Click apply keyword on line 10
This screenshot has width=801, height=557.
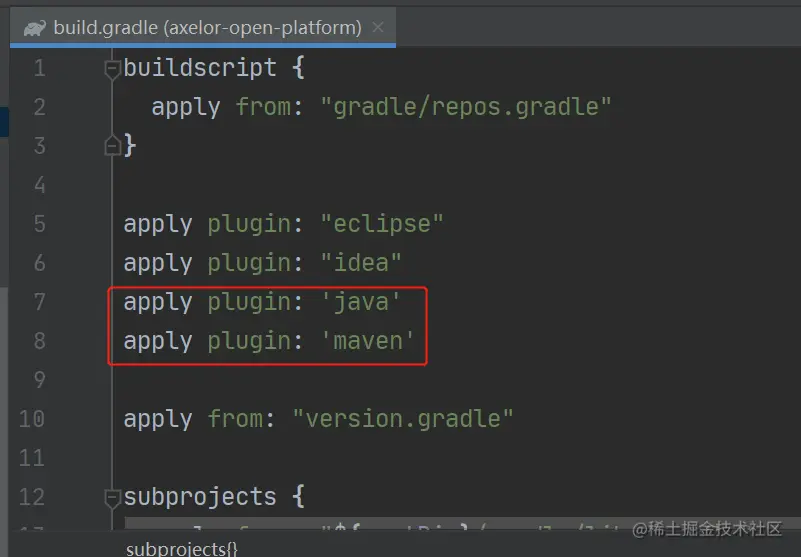(158, 420)
